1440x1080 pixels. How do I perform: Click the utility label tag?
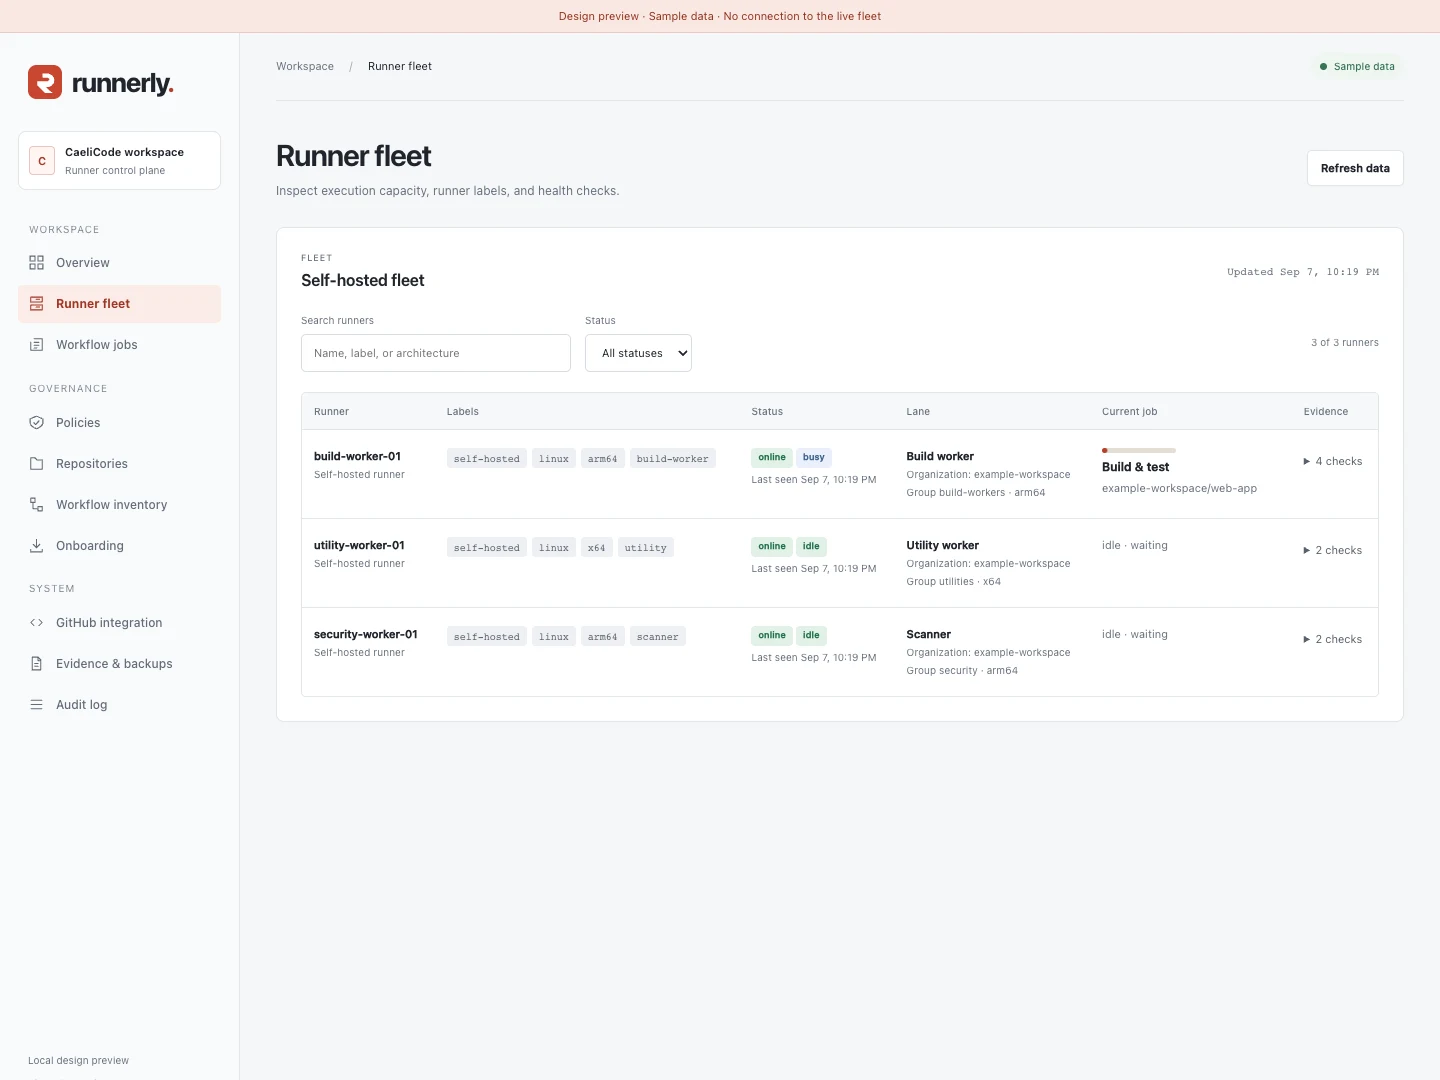click(x=646, y=548)
